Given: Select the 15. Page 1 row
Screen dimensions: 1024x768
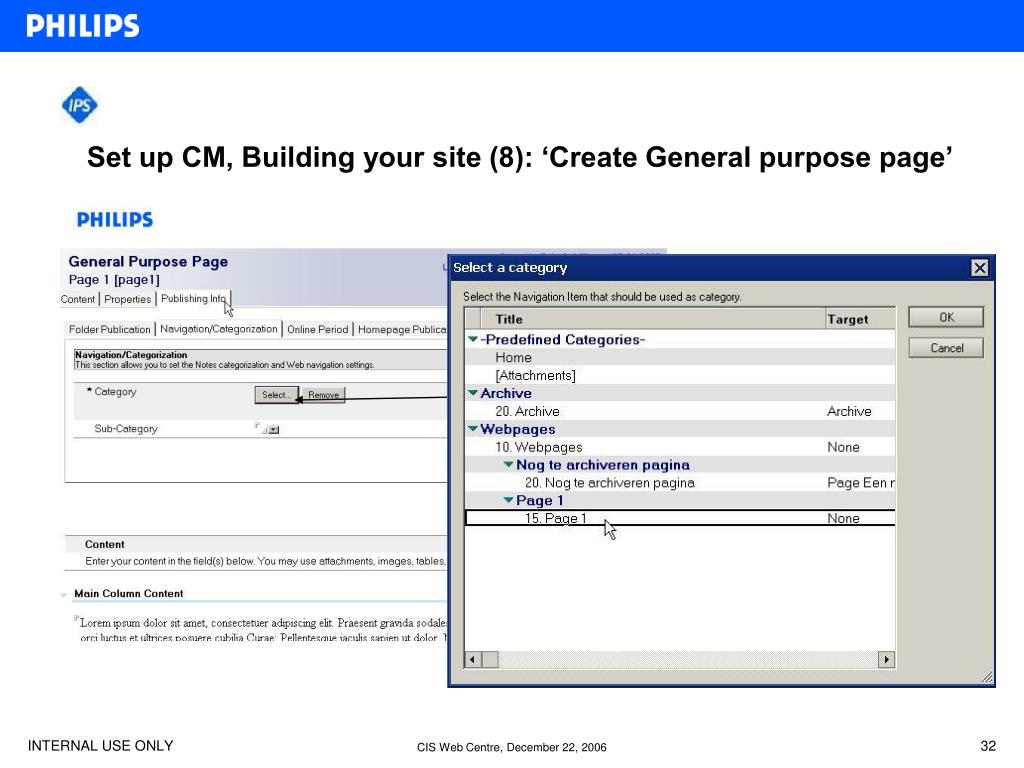Looking at the screenshot, I should pos(680,518).
